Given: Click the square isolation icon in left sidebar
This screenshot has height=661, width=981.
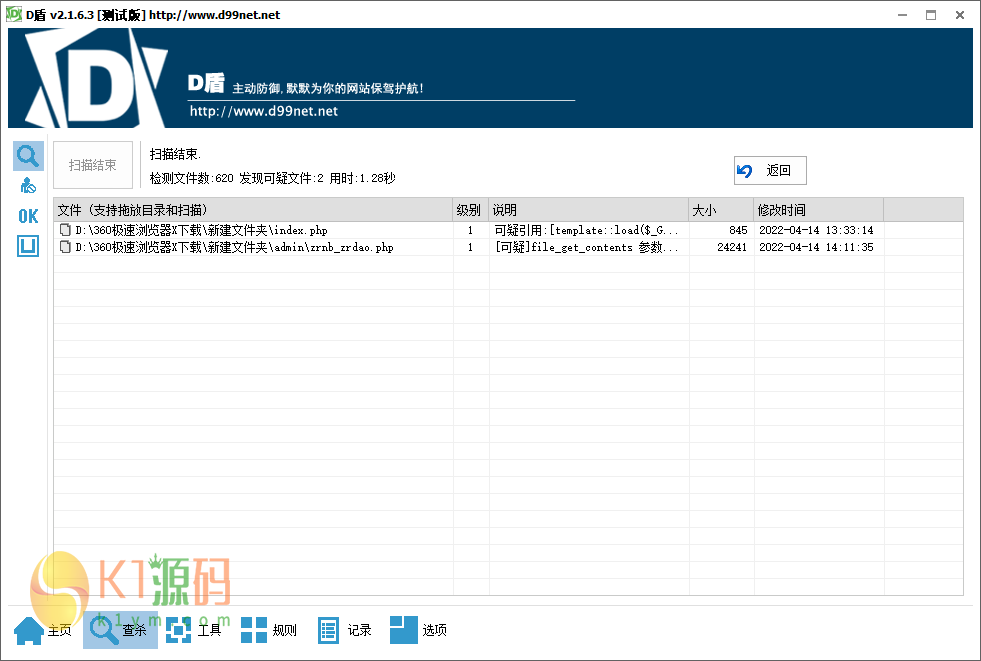Looking at the screenshot, I should click(x=28, y=246).
